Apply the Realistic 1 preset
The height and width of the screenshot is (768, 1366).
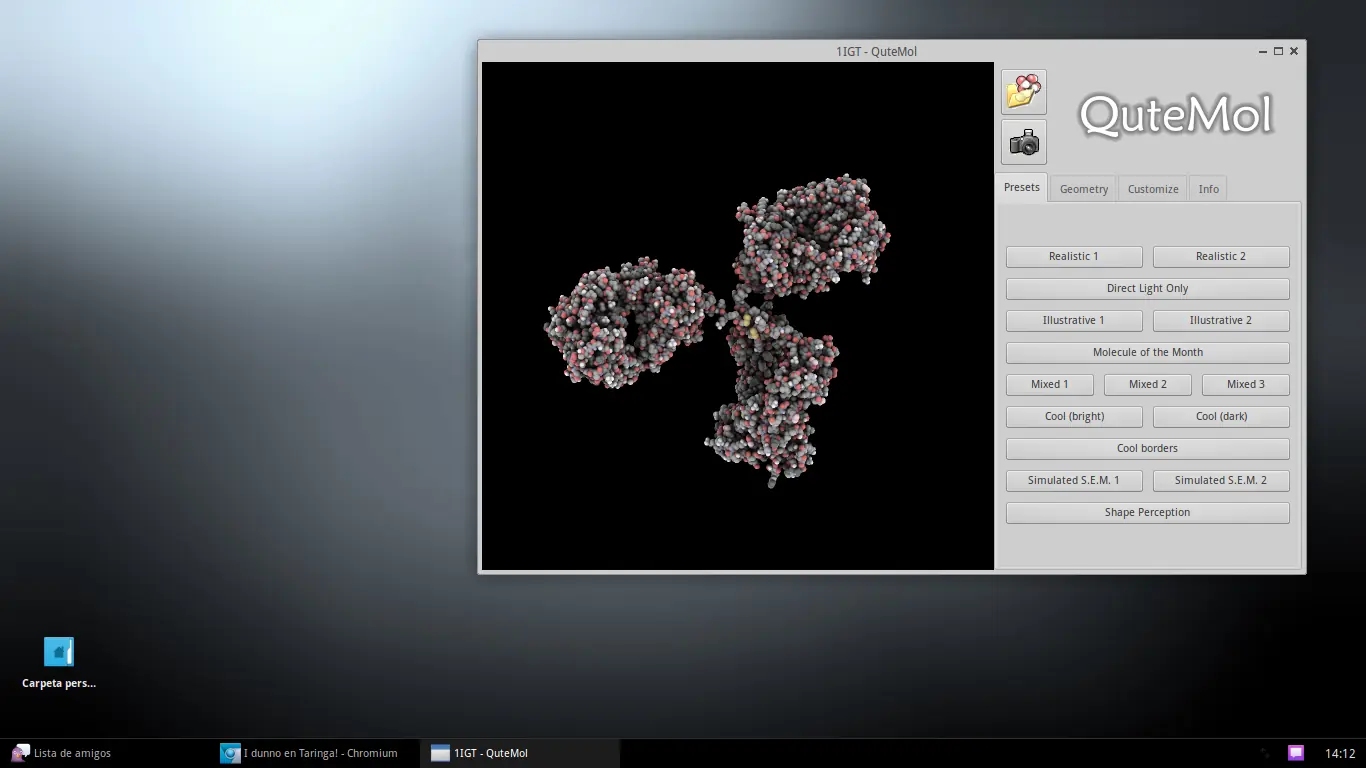(1074, 256)
